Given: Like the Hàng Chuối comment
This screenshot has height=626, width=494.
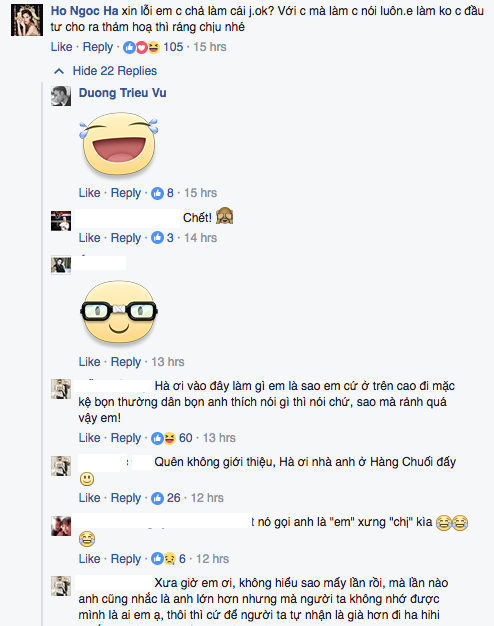Looking at the screenshot, I should point(89,498).
